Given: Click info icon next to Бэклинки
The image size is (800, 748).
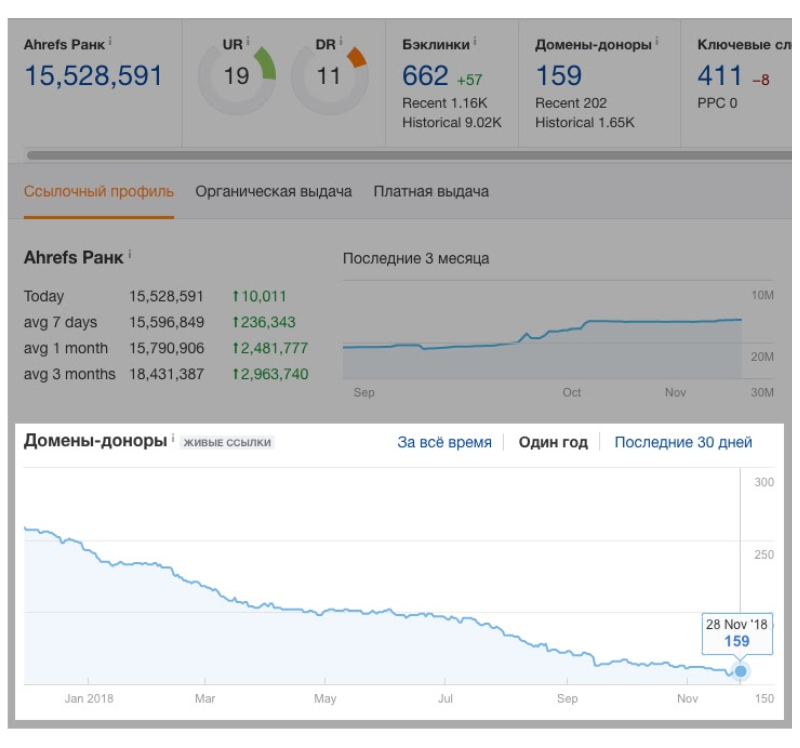Looking at the screenshot, I should click(x=474, y=42).
